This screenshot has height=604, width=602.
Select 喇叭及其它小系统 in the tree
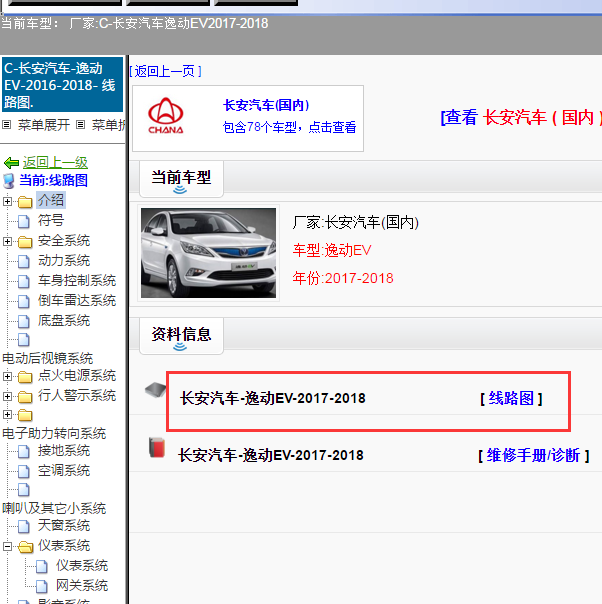pyautogui.click(x=54, y=508)
